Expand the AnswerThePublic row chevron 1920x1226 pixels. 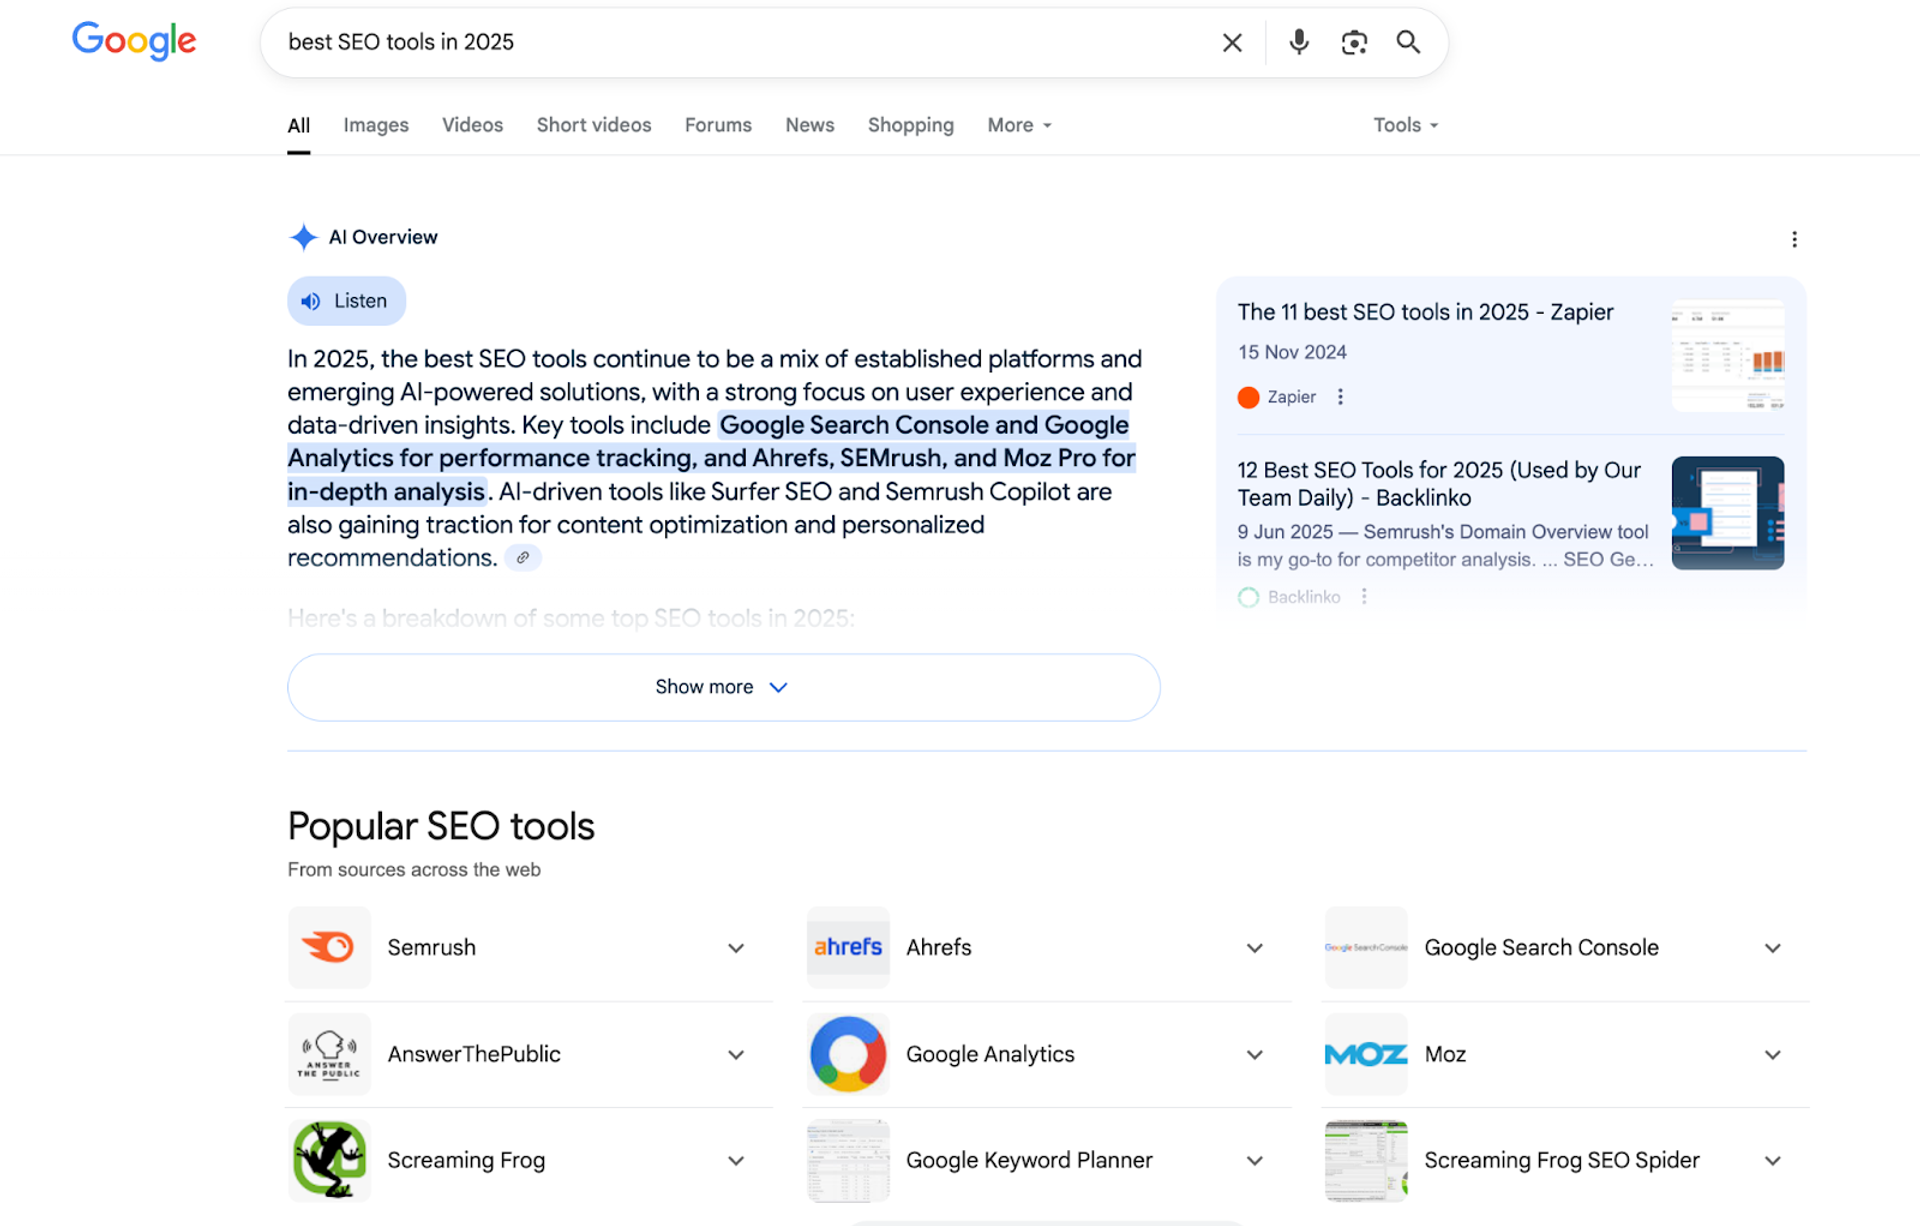[x=736, y=1055]
